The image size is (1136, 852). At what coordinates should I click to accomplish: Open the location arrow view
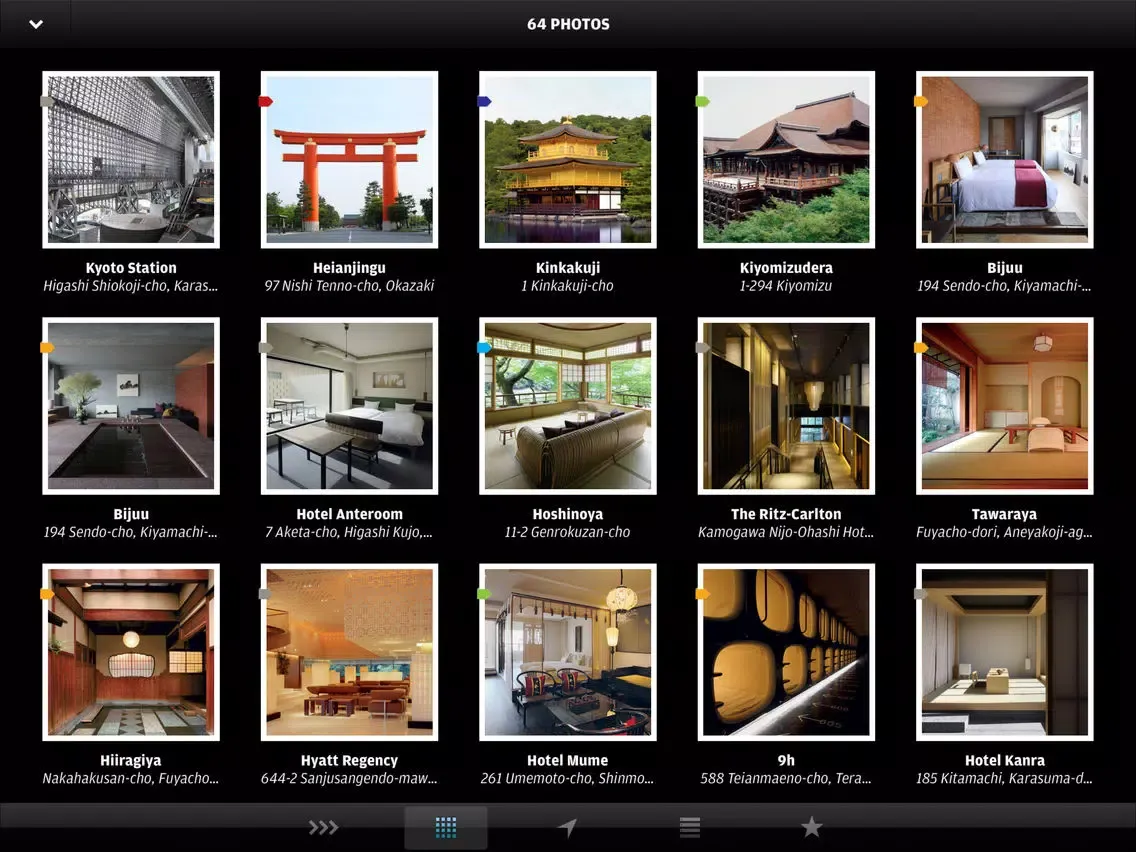(567, 827)
